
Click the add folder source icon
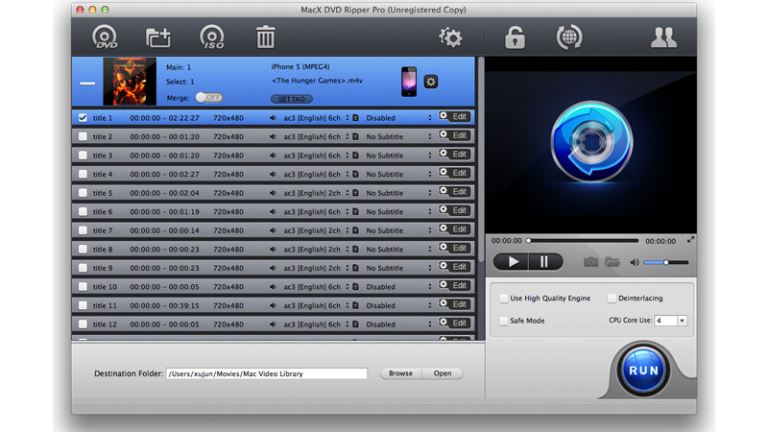(x=158, y=37)
